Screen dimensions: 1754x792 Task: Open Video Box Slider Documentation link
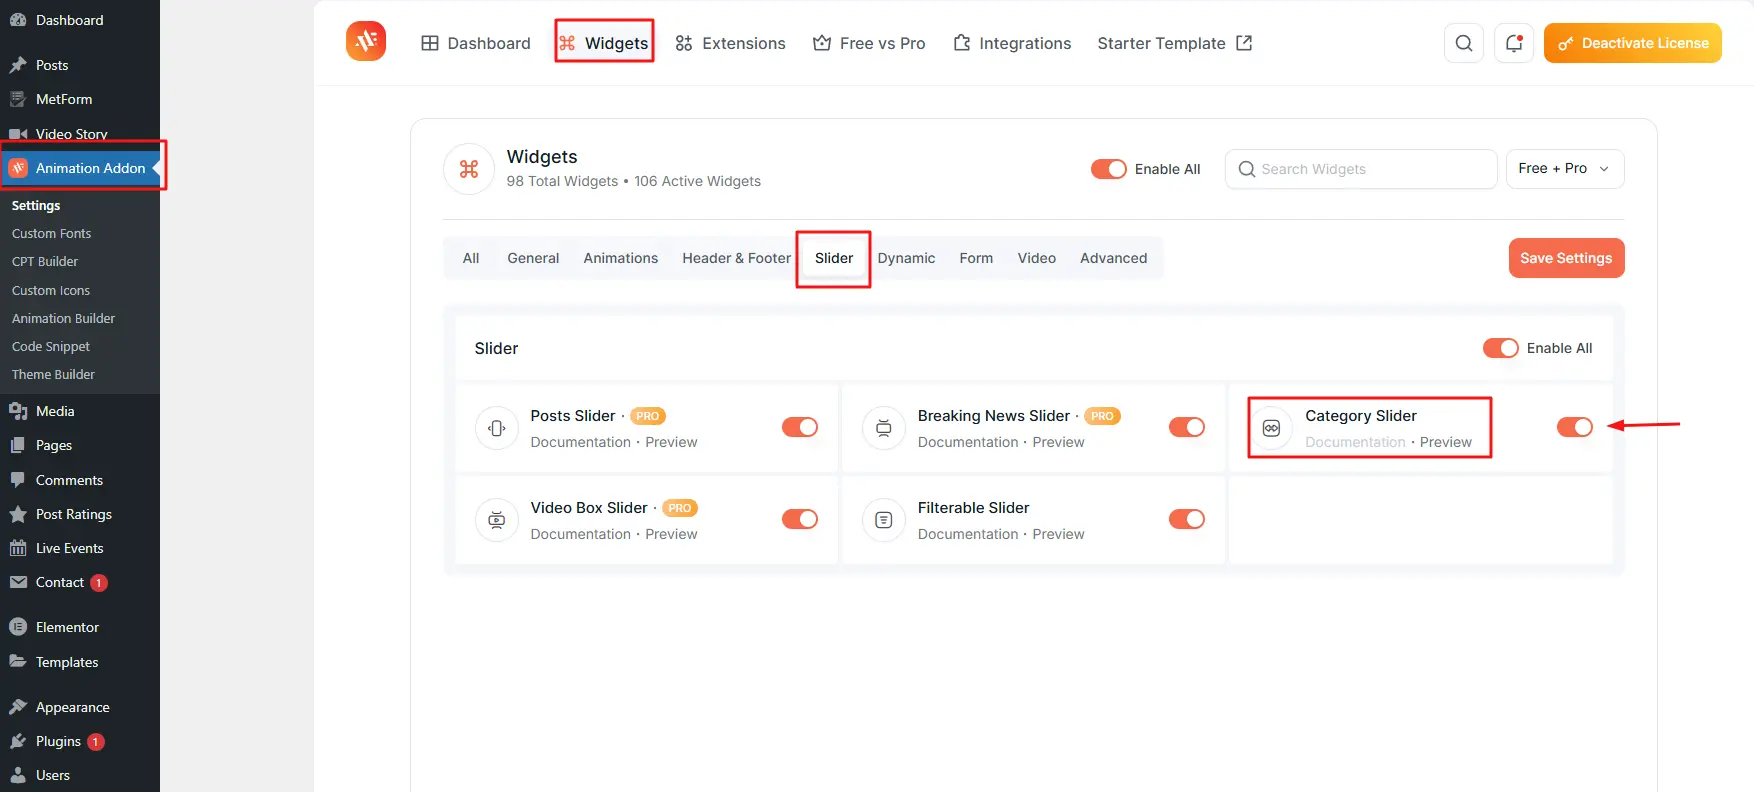tap(581, 534)
